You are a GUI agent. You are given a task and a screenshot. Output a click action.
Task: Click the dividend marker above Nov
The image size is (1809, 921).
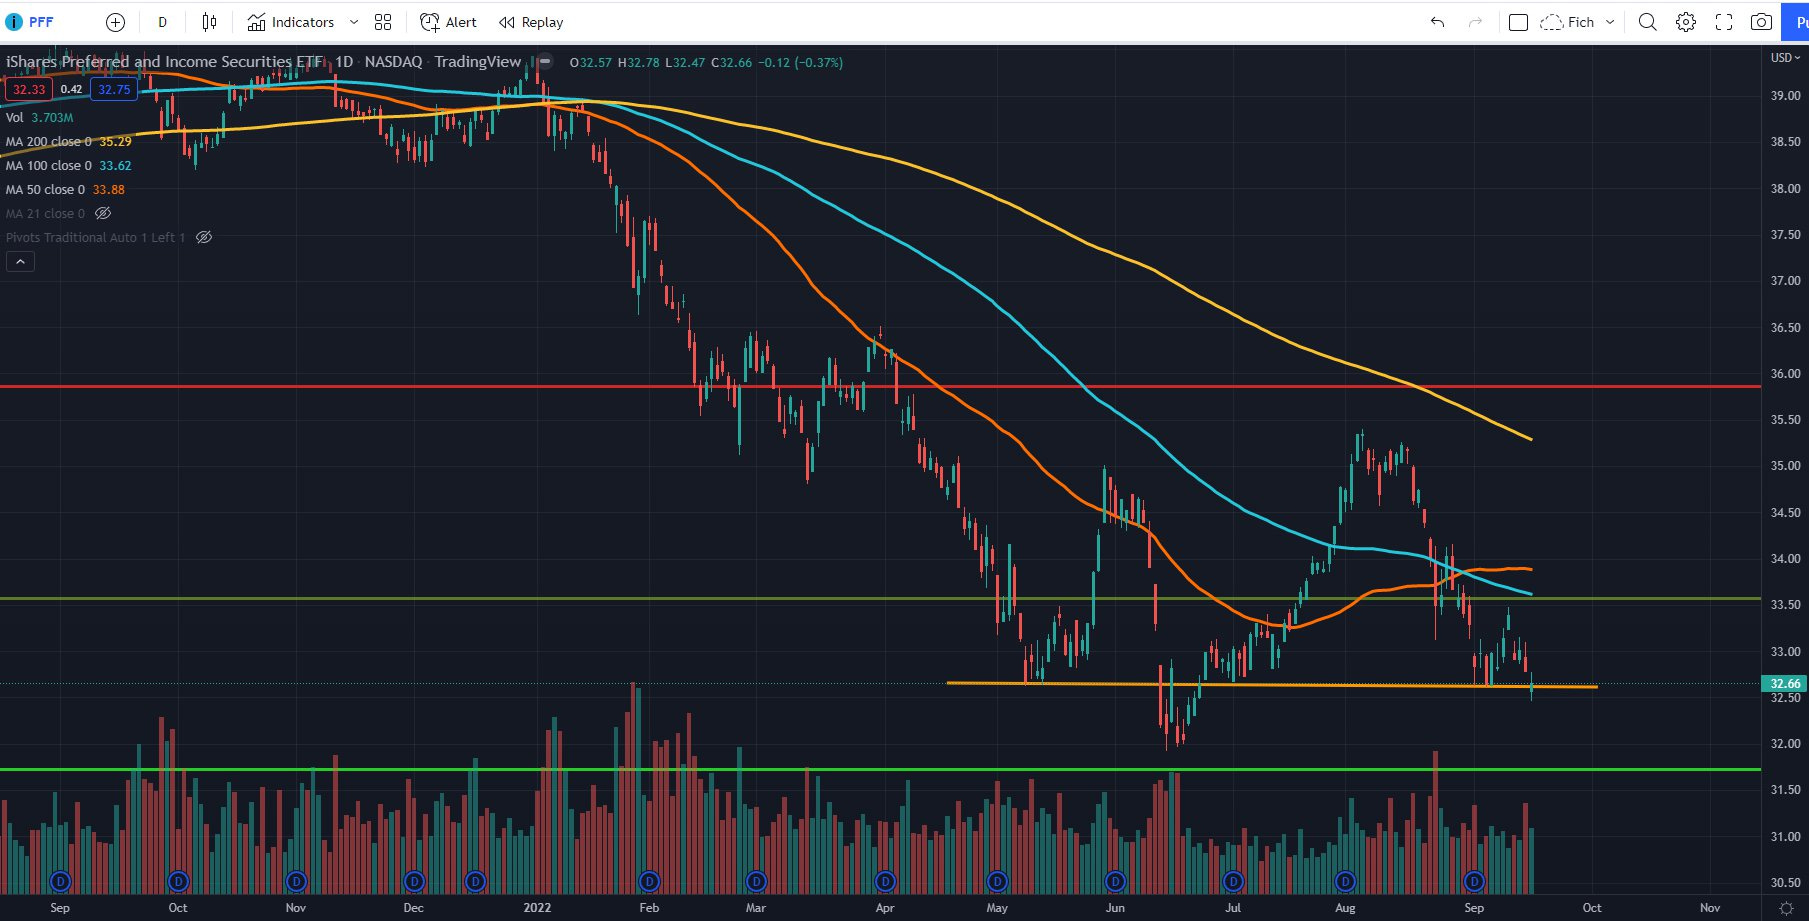pos(296,881)
